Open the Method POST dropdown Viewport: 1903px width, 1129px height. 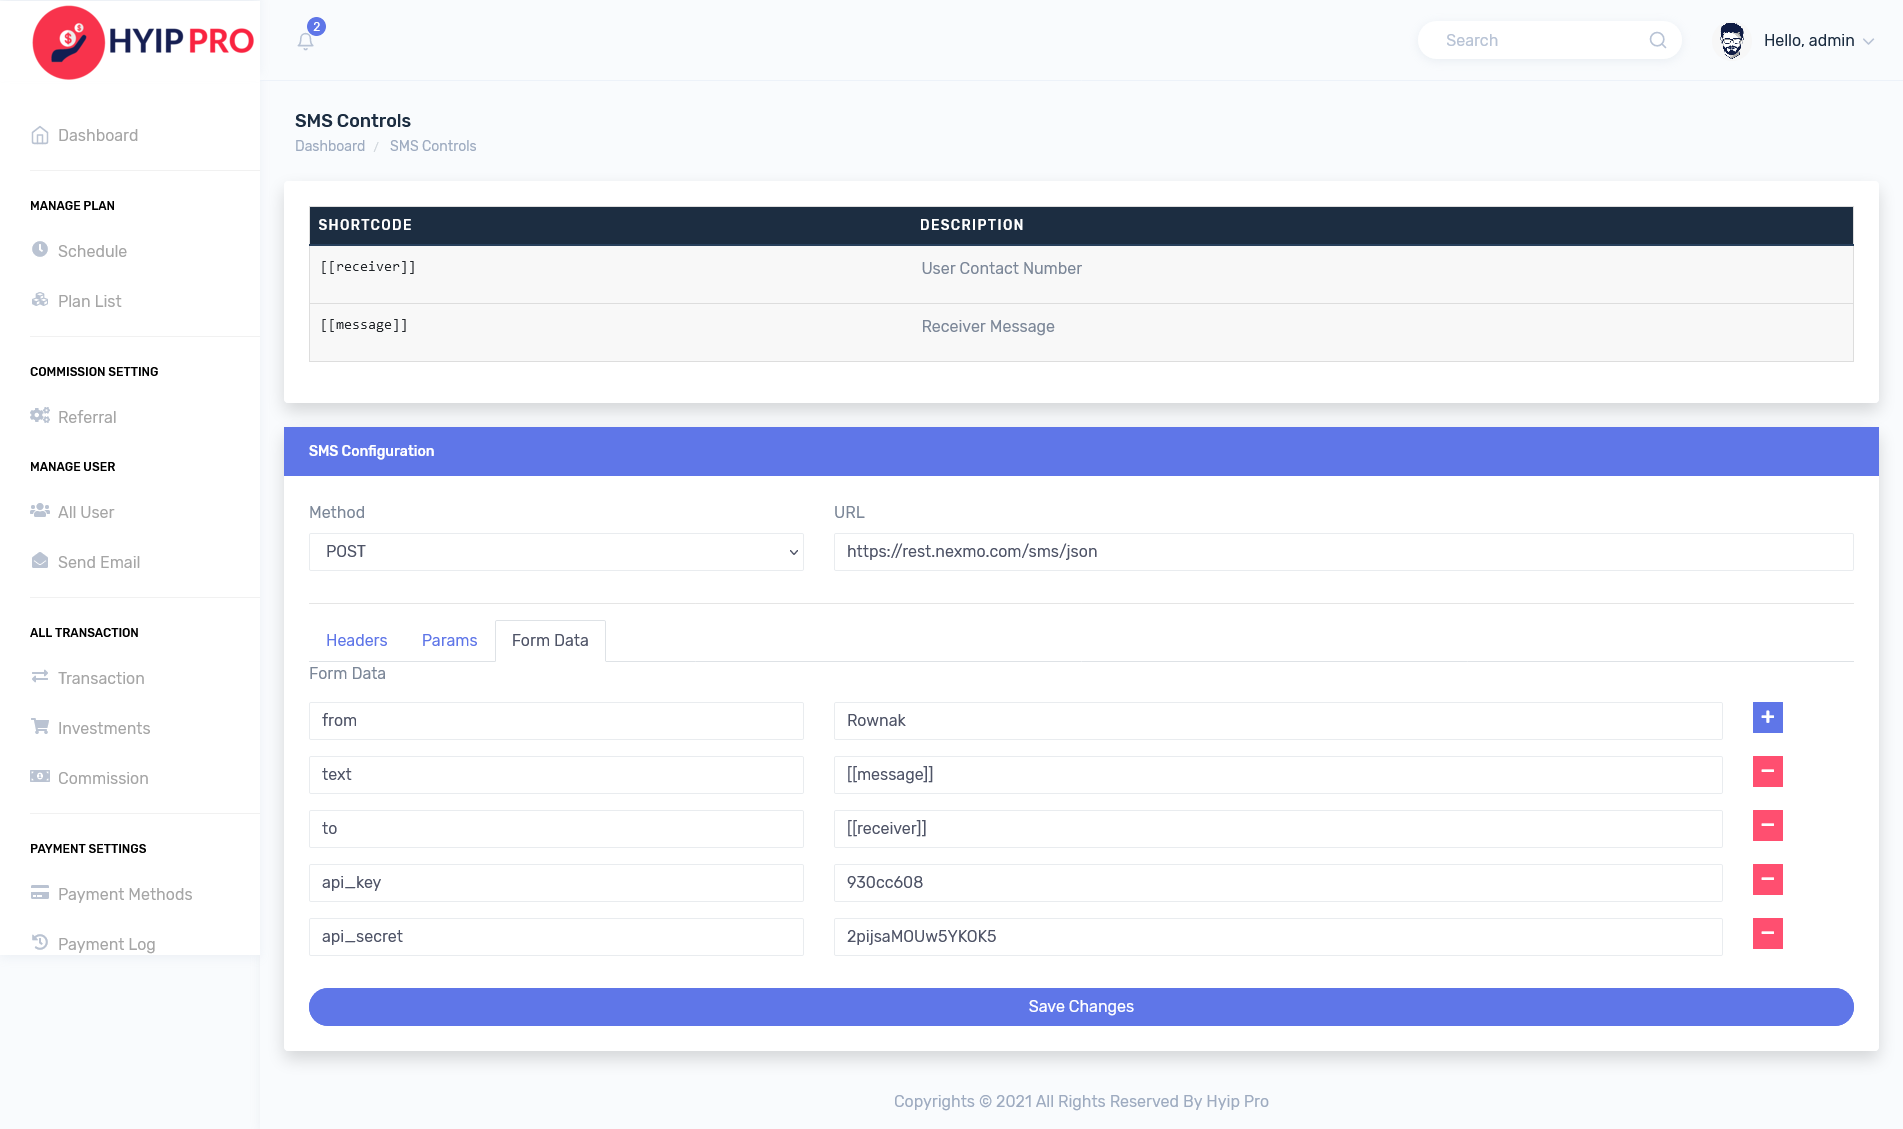click(556, 552)
